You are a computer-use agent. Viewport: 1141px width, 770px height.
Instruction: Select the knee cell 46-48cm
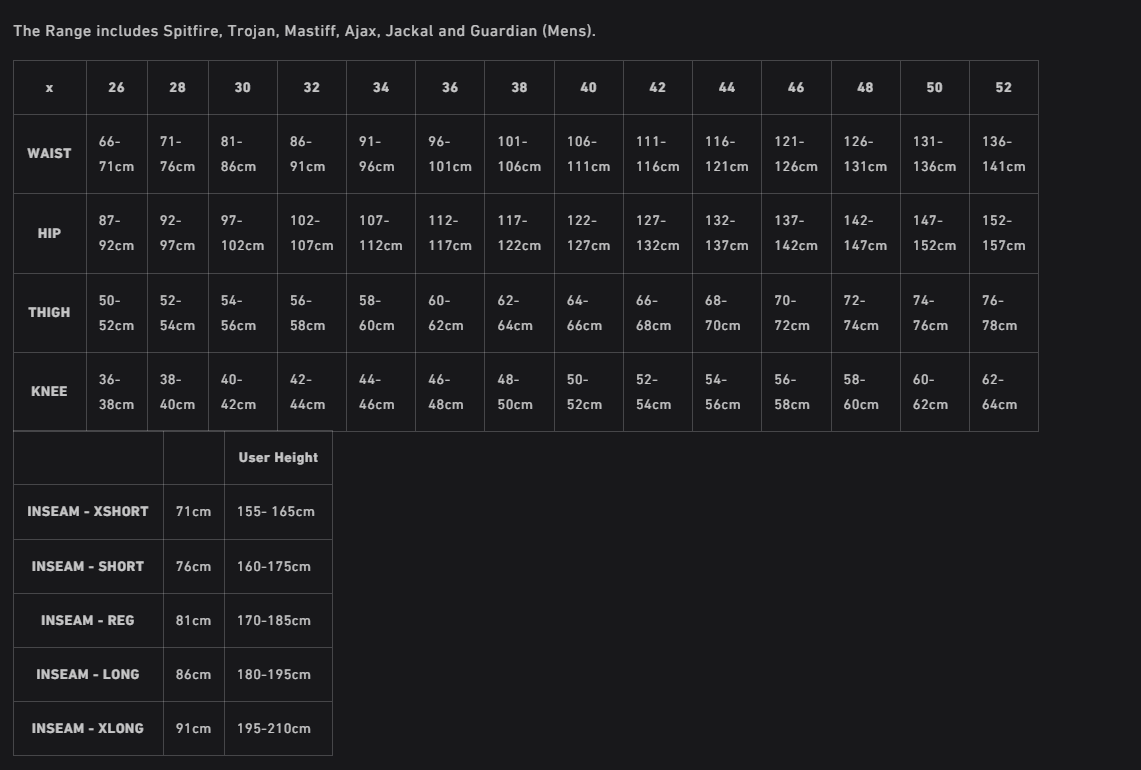tap(450, 392)
